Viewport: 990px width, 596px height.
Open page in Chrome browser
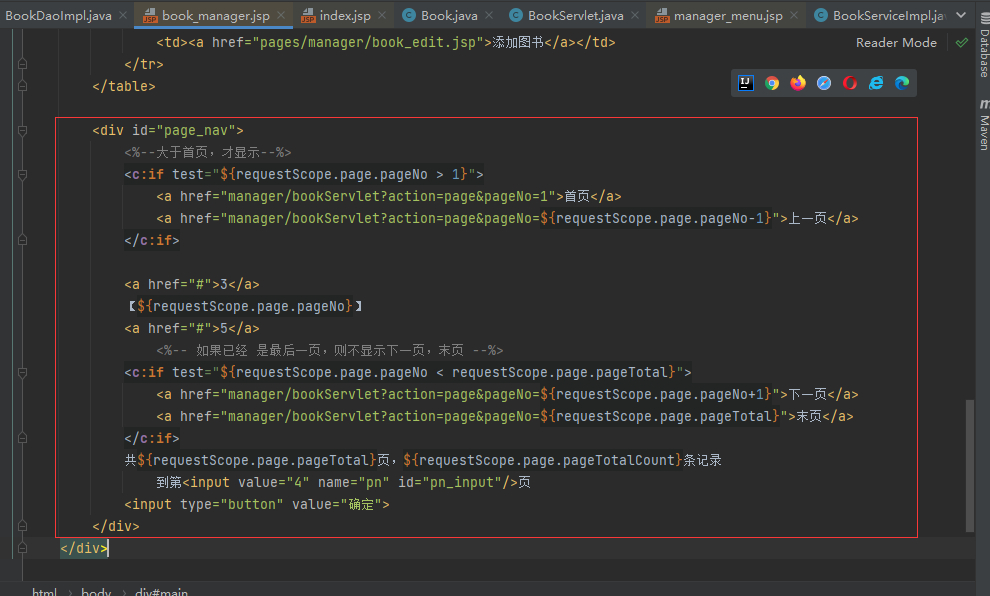pos(772,83)
